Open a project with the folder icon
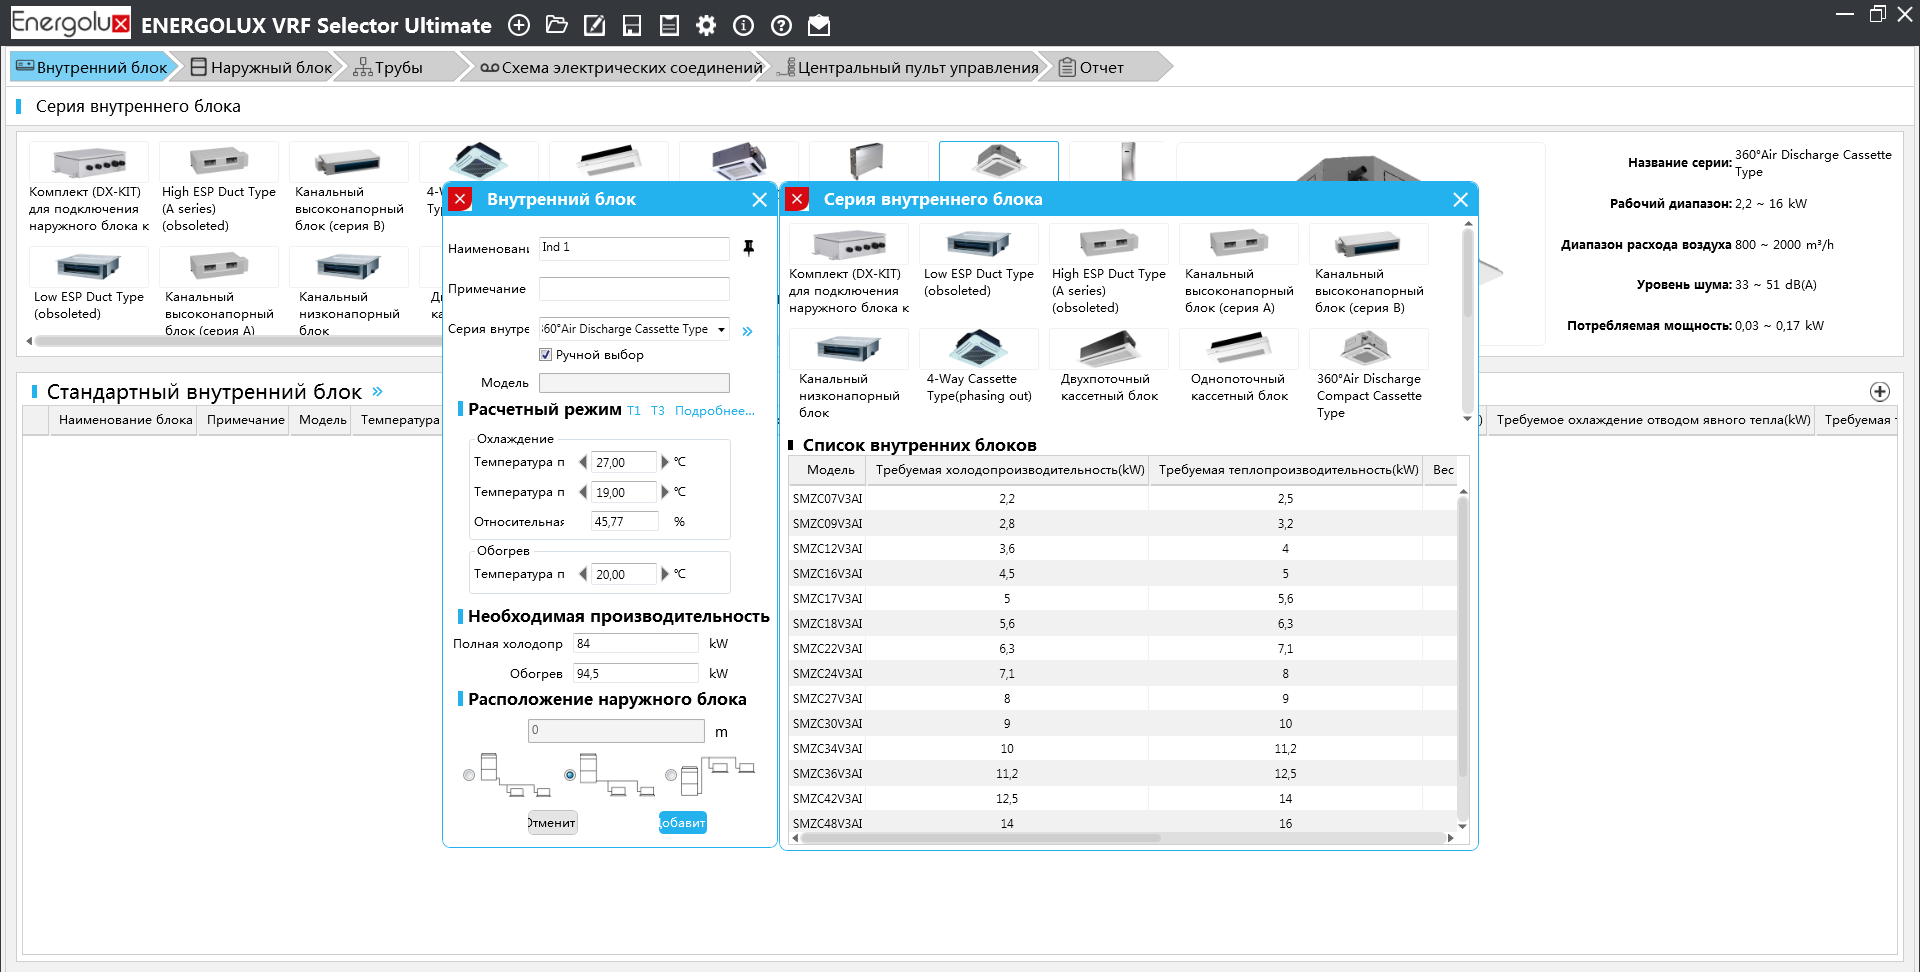Viewport: 1920px width, 972px height. [557, 26]
